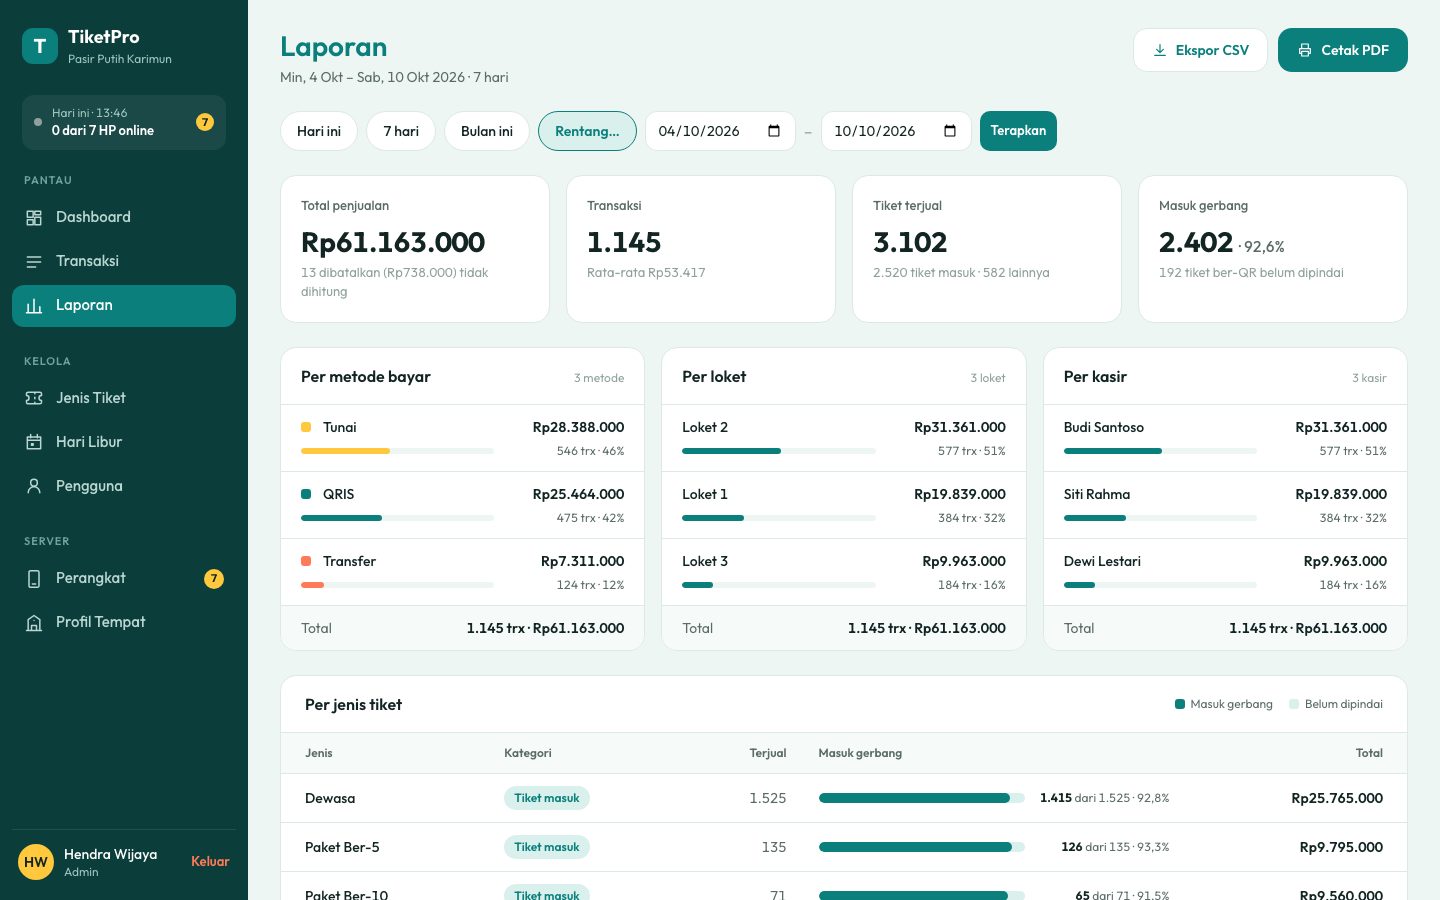Print report with Cetak PDF
Screen dimensions: 1440x900
pyautogui.click(x=1343, y=50)
